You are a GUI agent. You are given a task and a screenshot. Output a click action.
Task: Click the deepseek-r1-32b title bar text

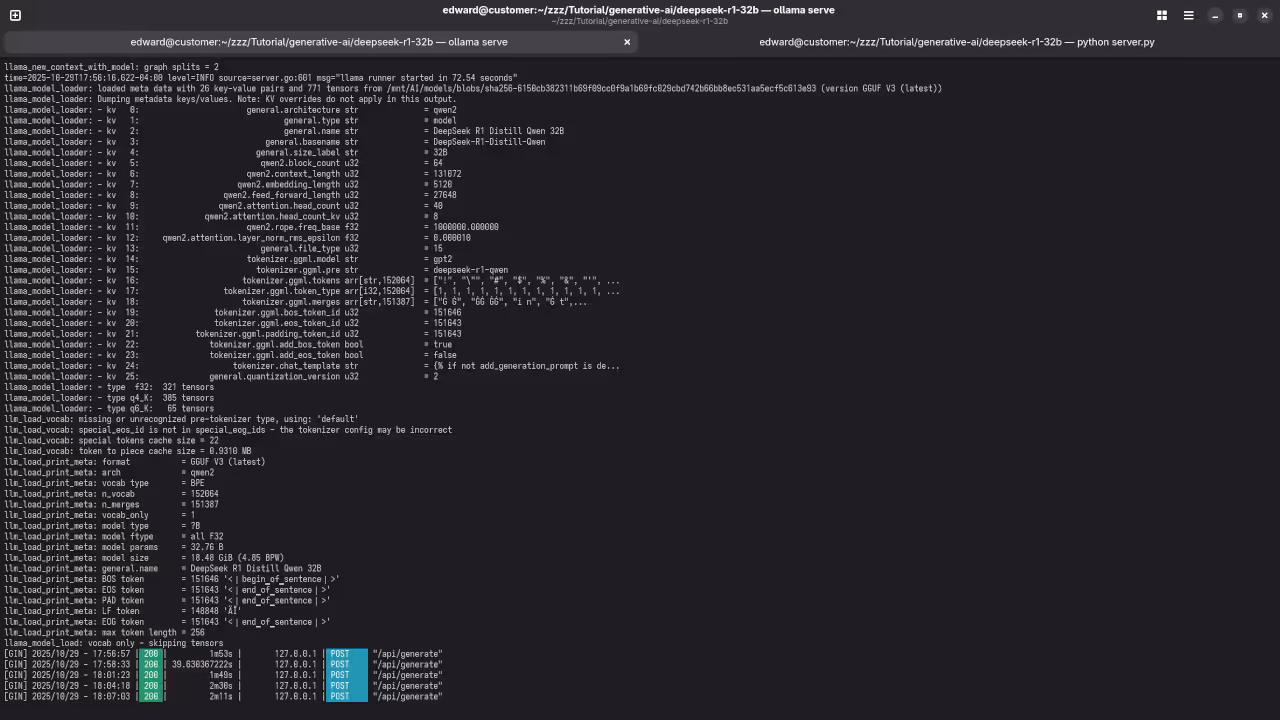(x=640, y=10)
